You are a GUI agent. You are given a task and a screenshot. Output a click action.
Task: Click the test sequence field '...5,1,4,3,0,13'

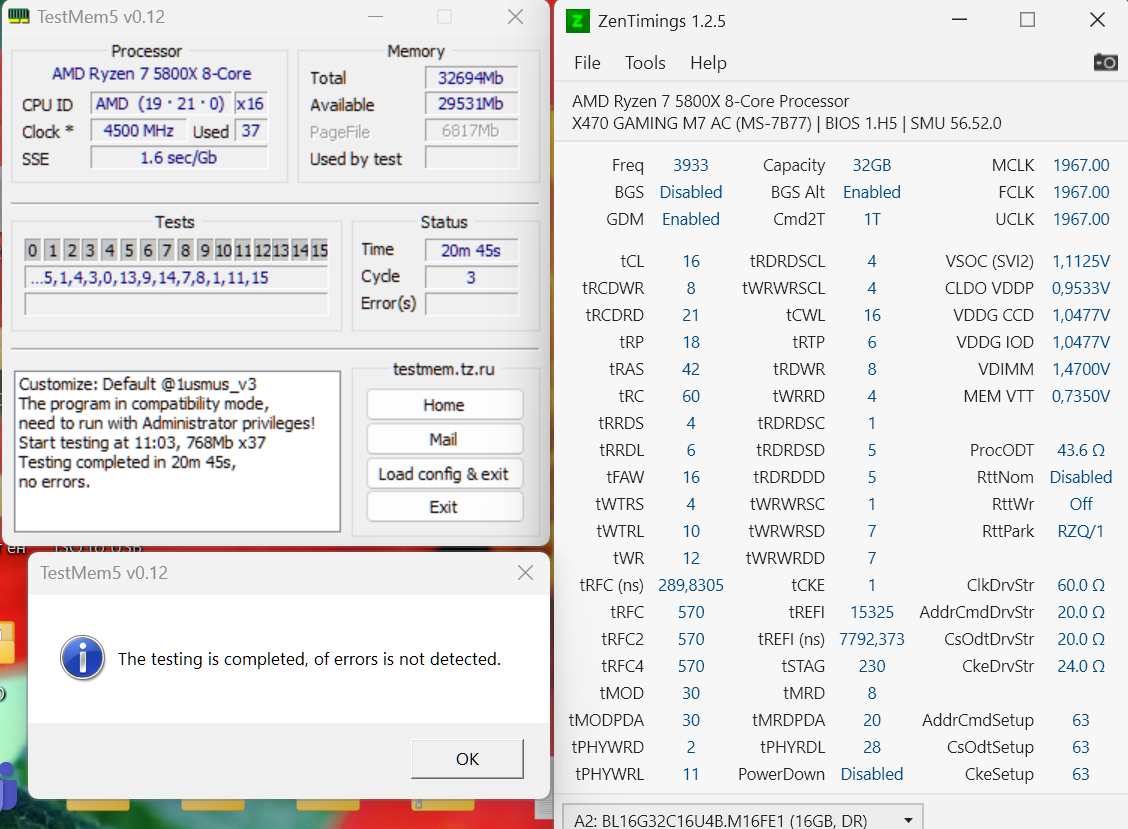point(176,278)
